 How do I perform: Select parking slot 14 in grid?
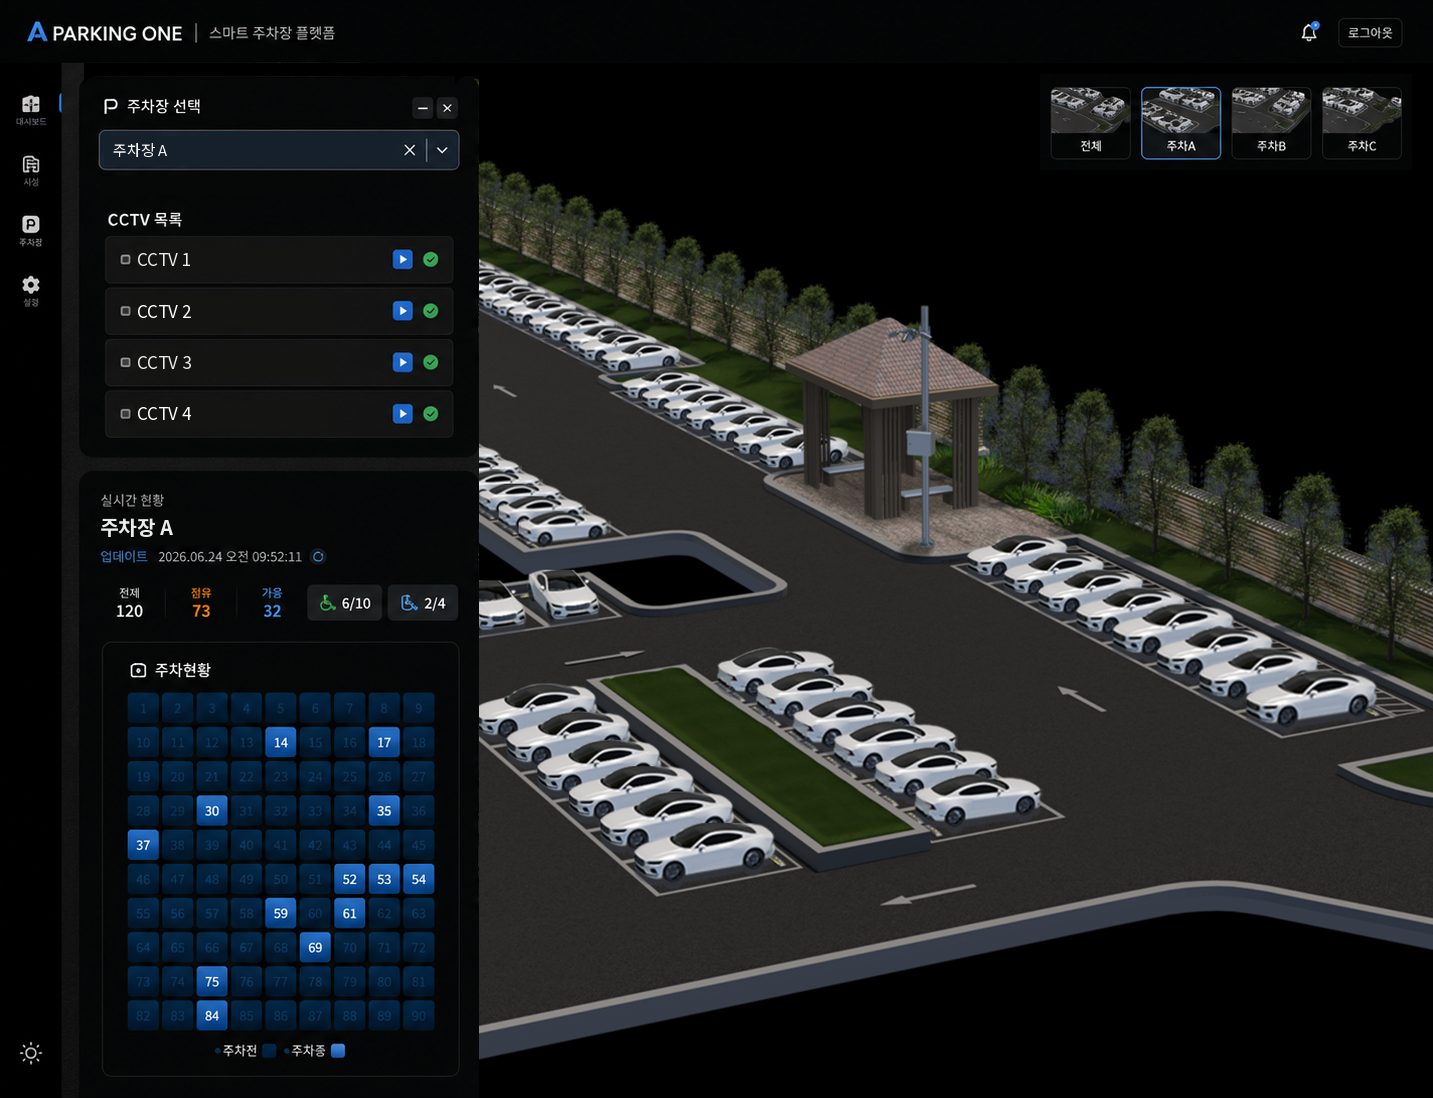[x=281, y=743]
